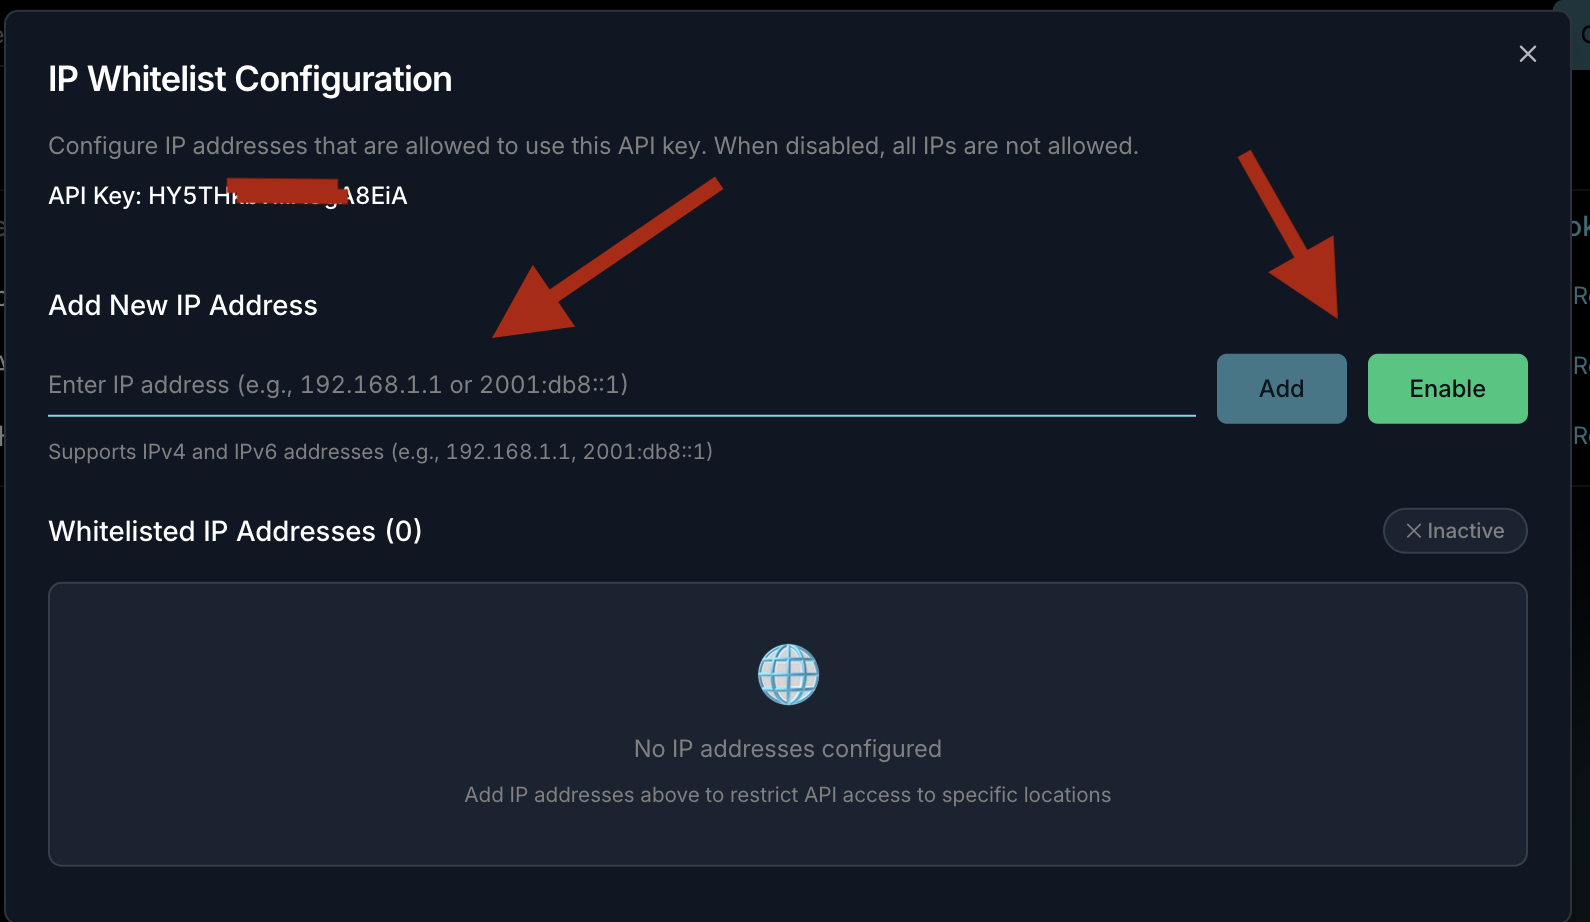
Task: Click the No IP addresses configured message
Action: tap(787, 749)
